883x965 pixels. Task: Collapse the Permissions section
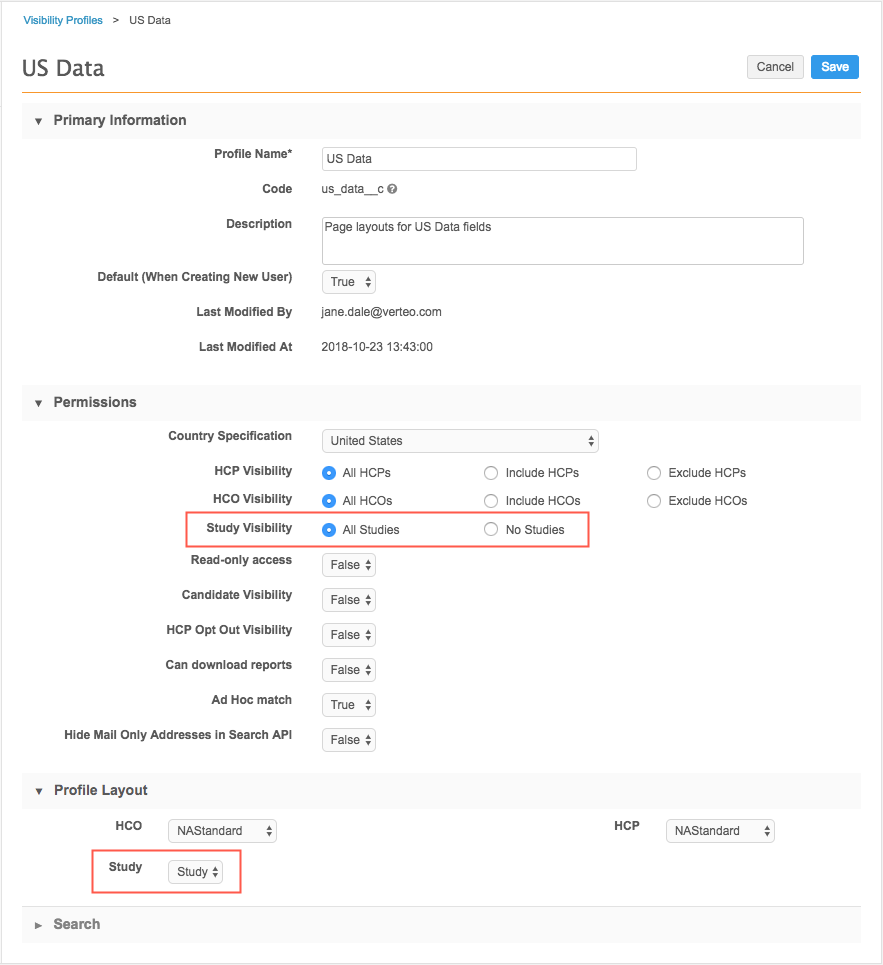(39, 403)
